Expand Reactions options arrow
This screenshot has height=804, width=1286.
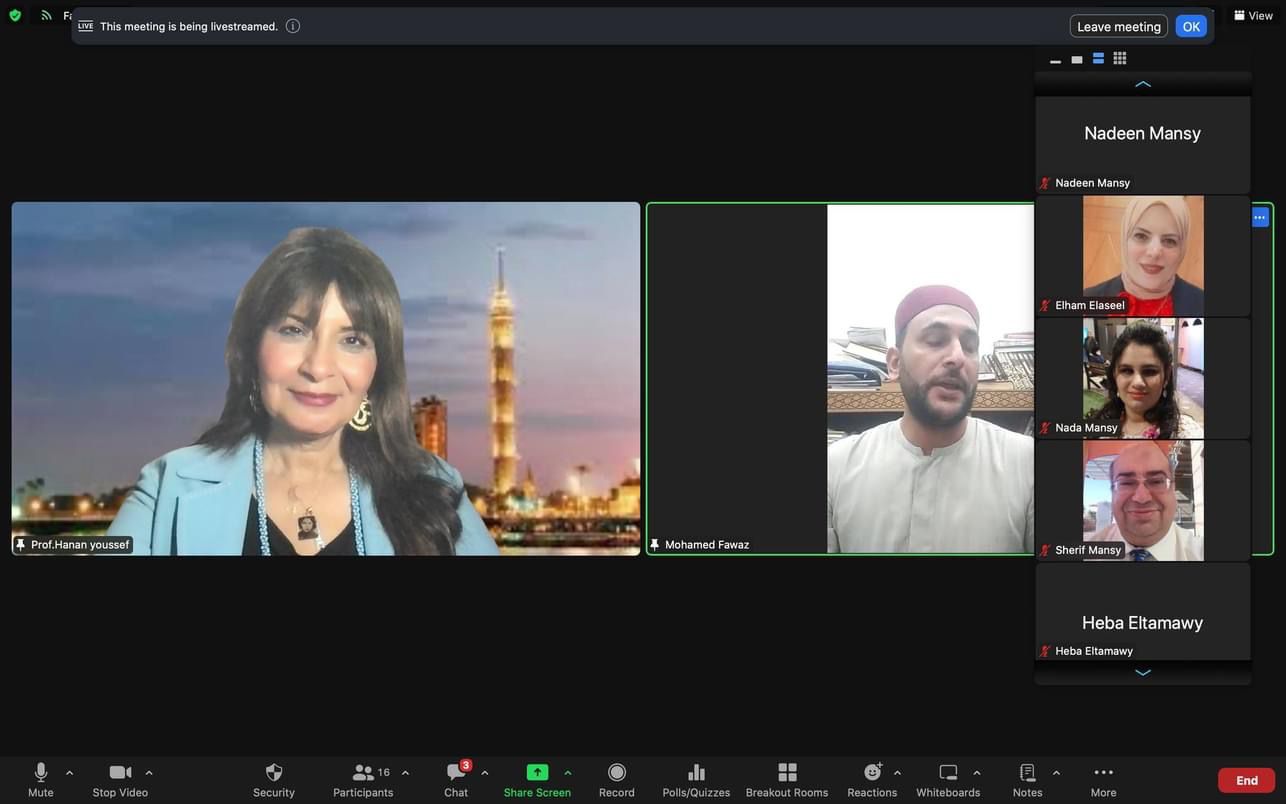tap(897, 773)
